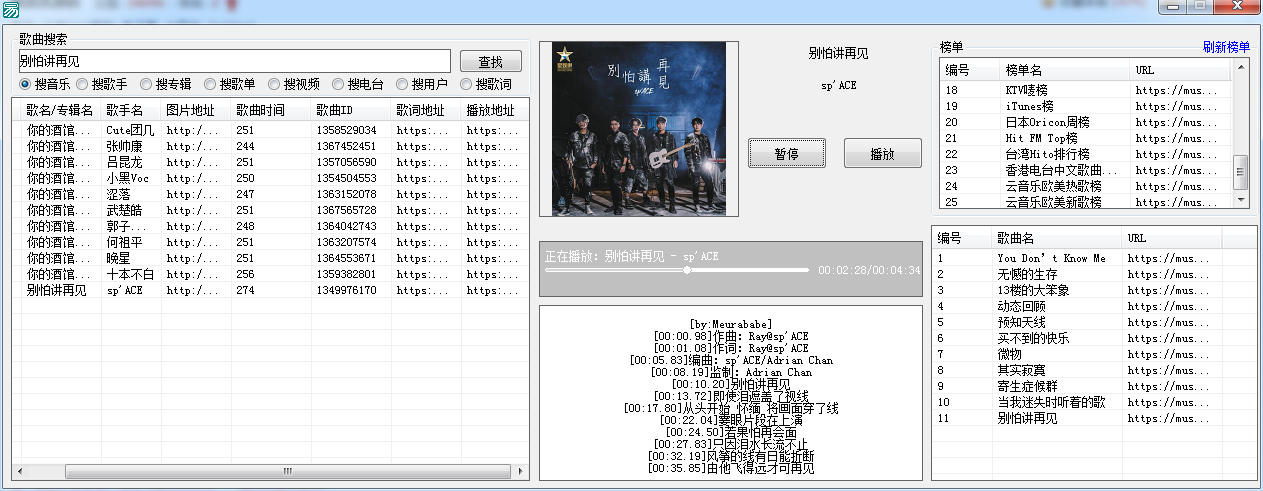This screenshot has width=1263, height=491.
Task: Click the playback progress slider handle
Action: coord(687,270)
